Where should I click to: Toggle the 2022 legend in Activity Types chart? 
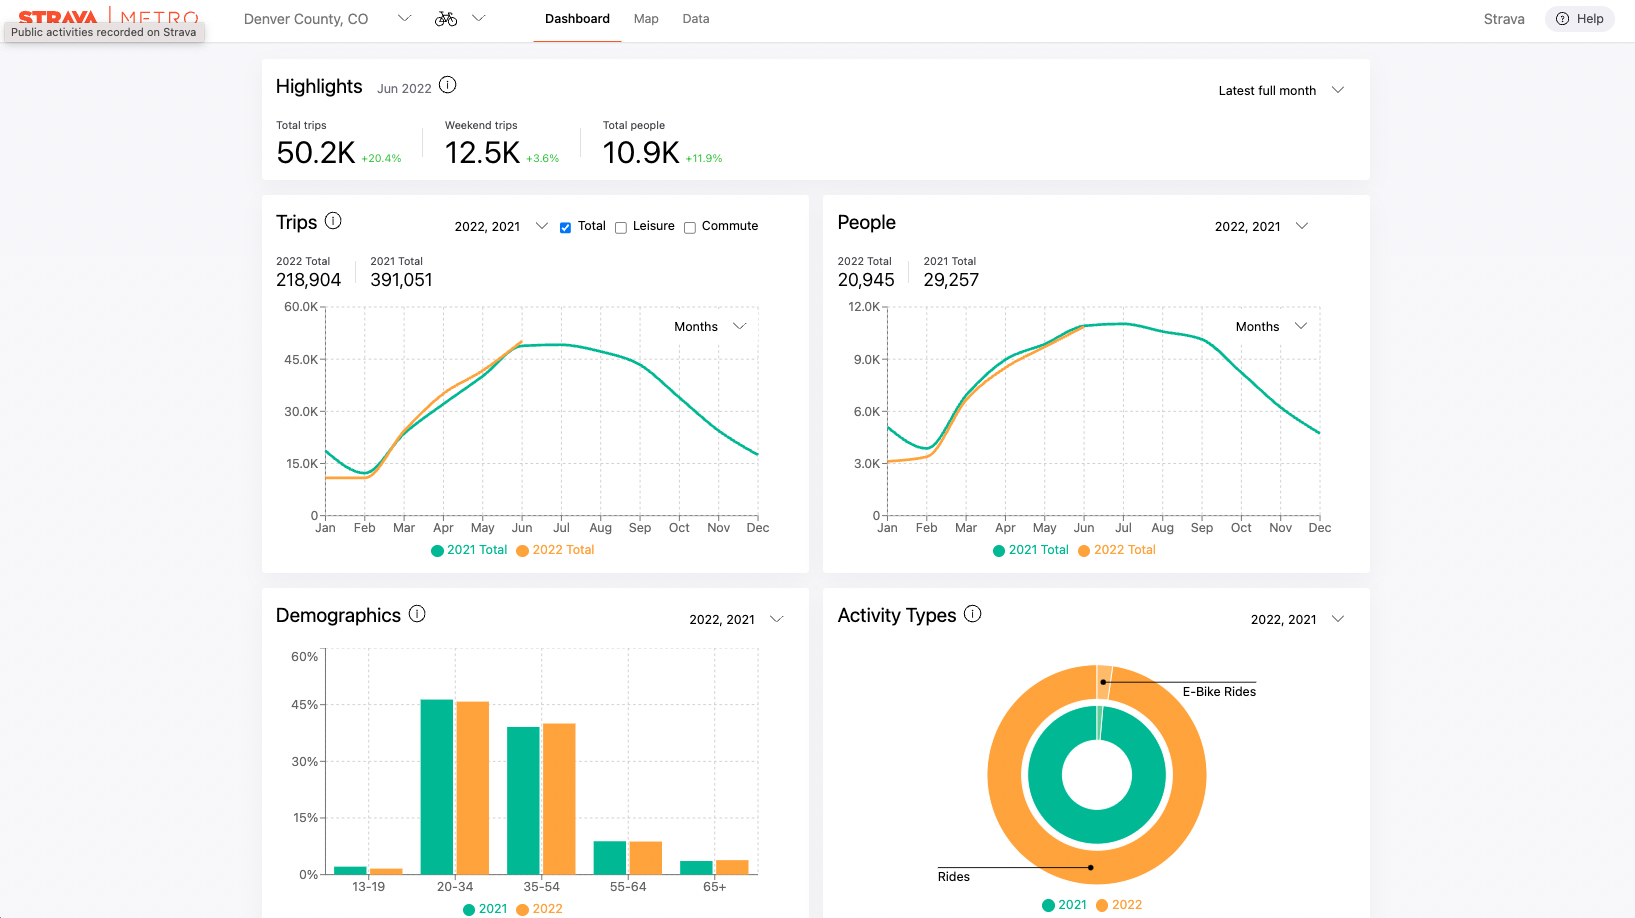[1119, 905]
